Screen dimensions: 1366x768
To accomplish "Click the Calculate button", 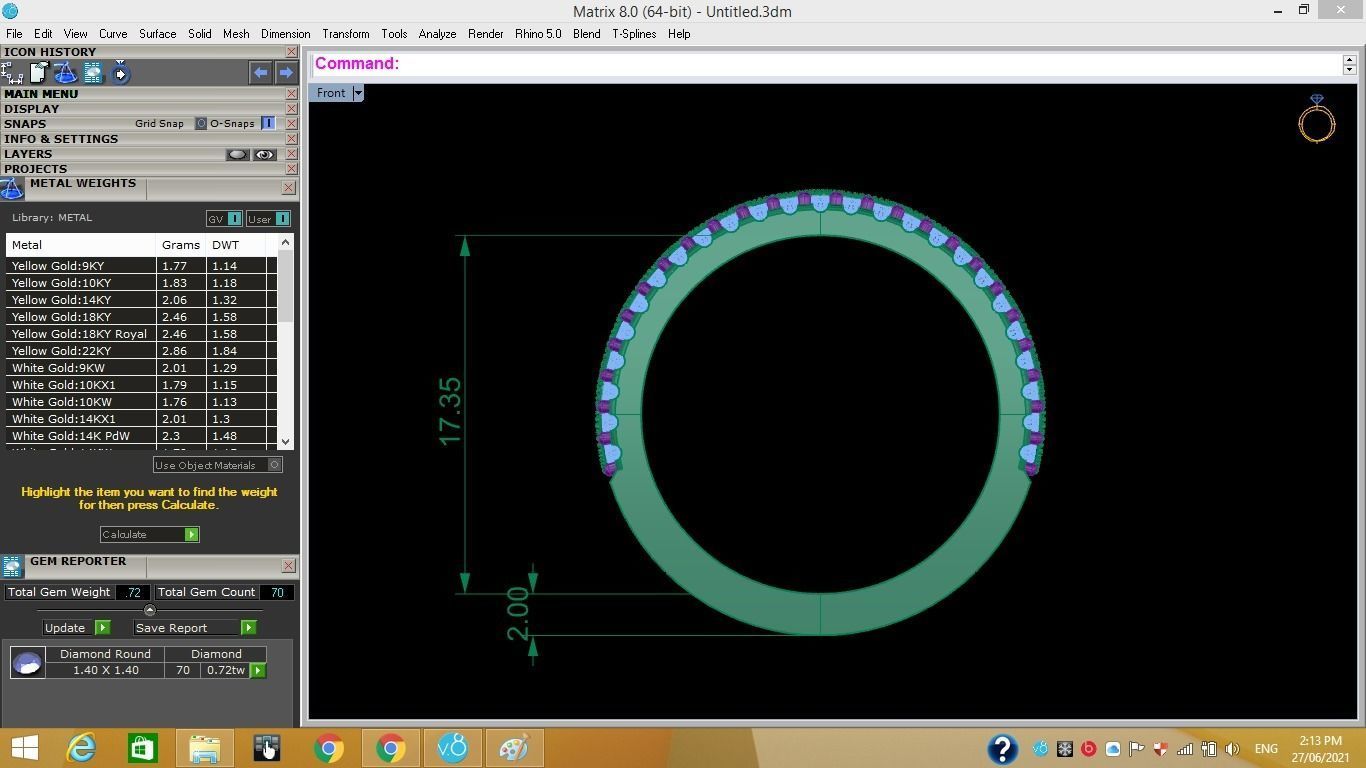I will click(149, 535).
